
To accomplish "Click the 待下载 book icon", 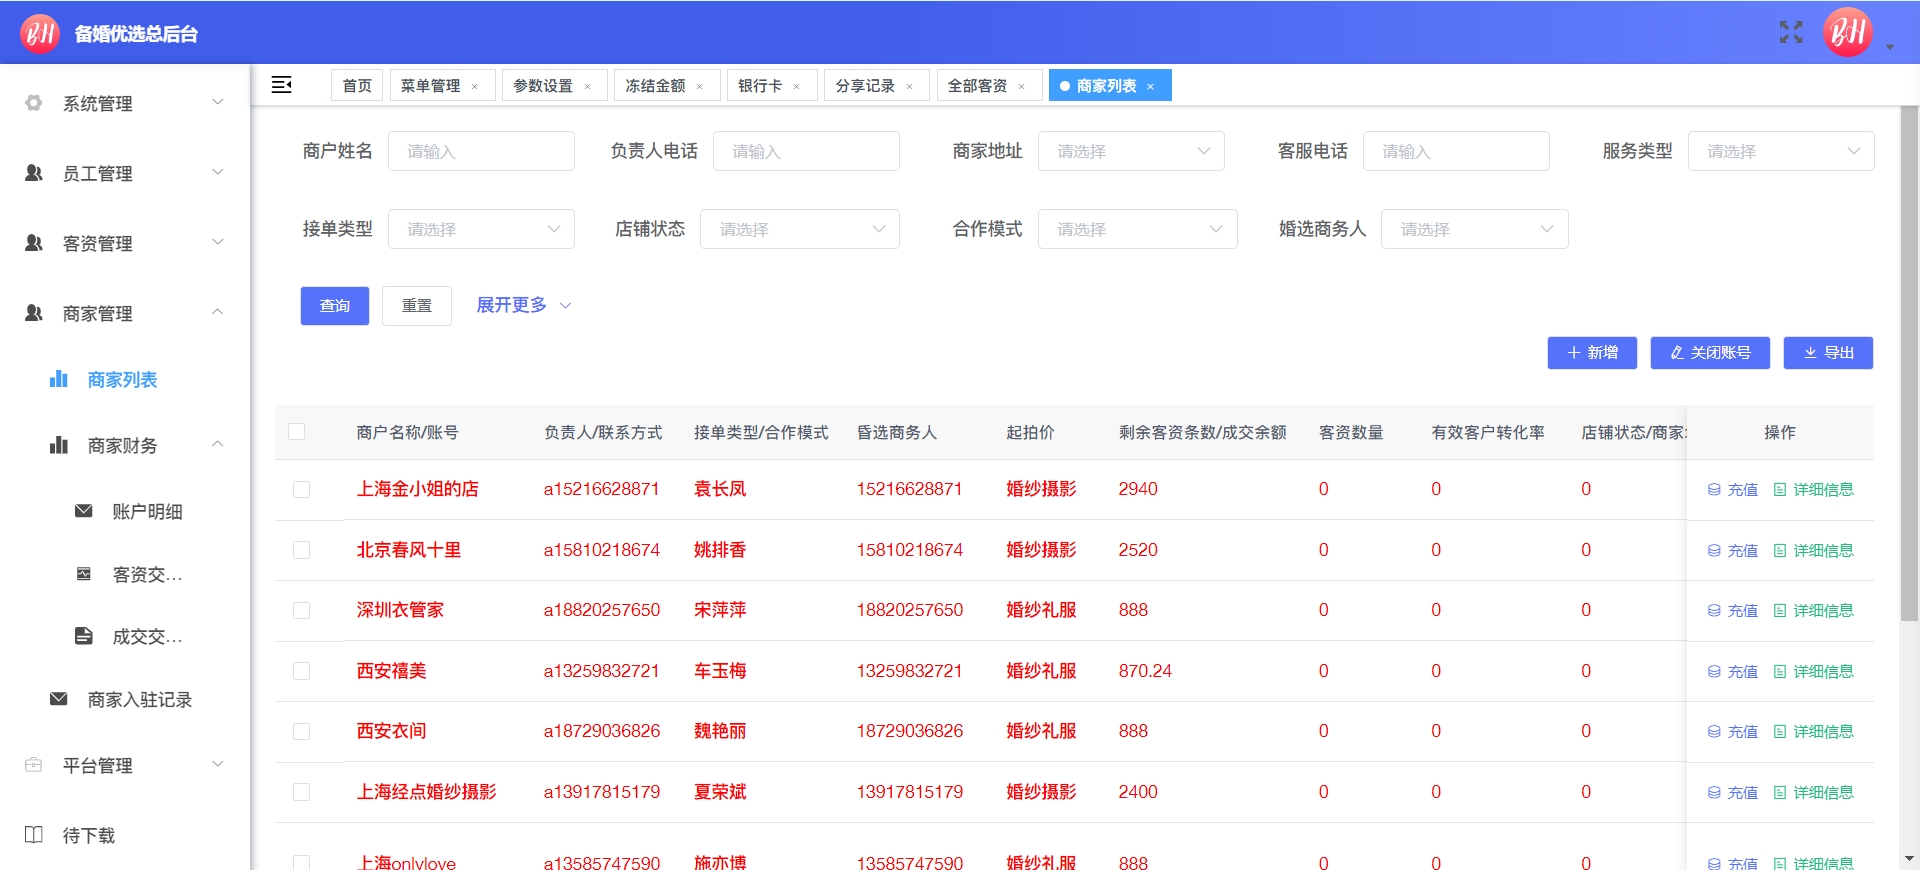I will [x=34, y=835].
